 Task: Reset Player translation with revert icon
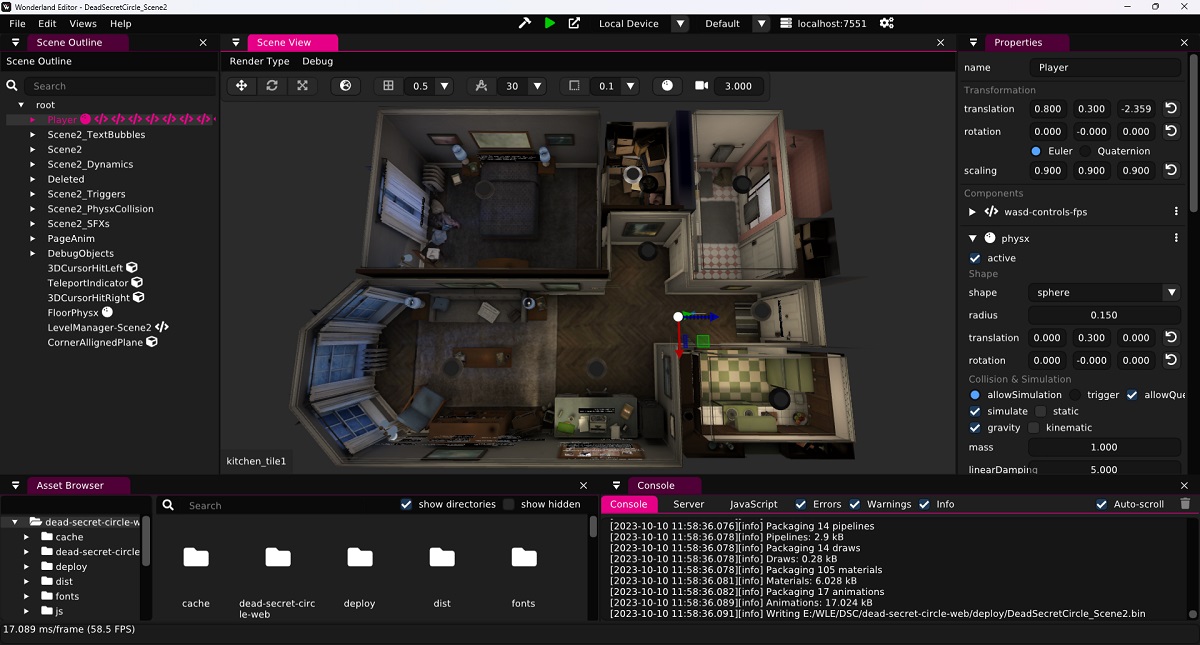pyautogui.click(x=1171, y=108)
